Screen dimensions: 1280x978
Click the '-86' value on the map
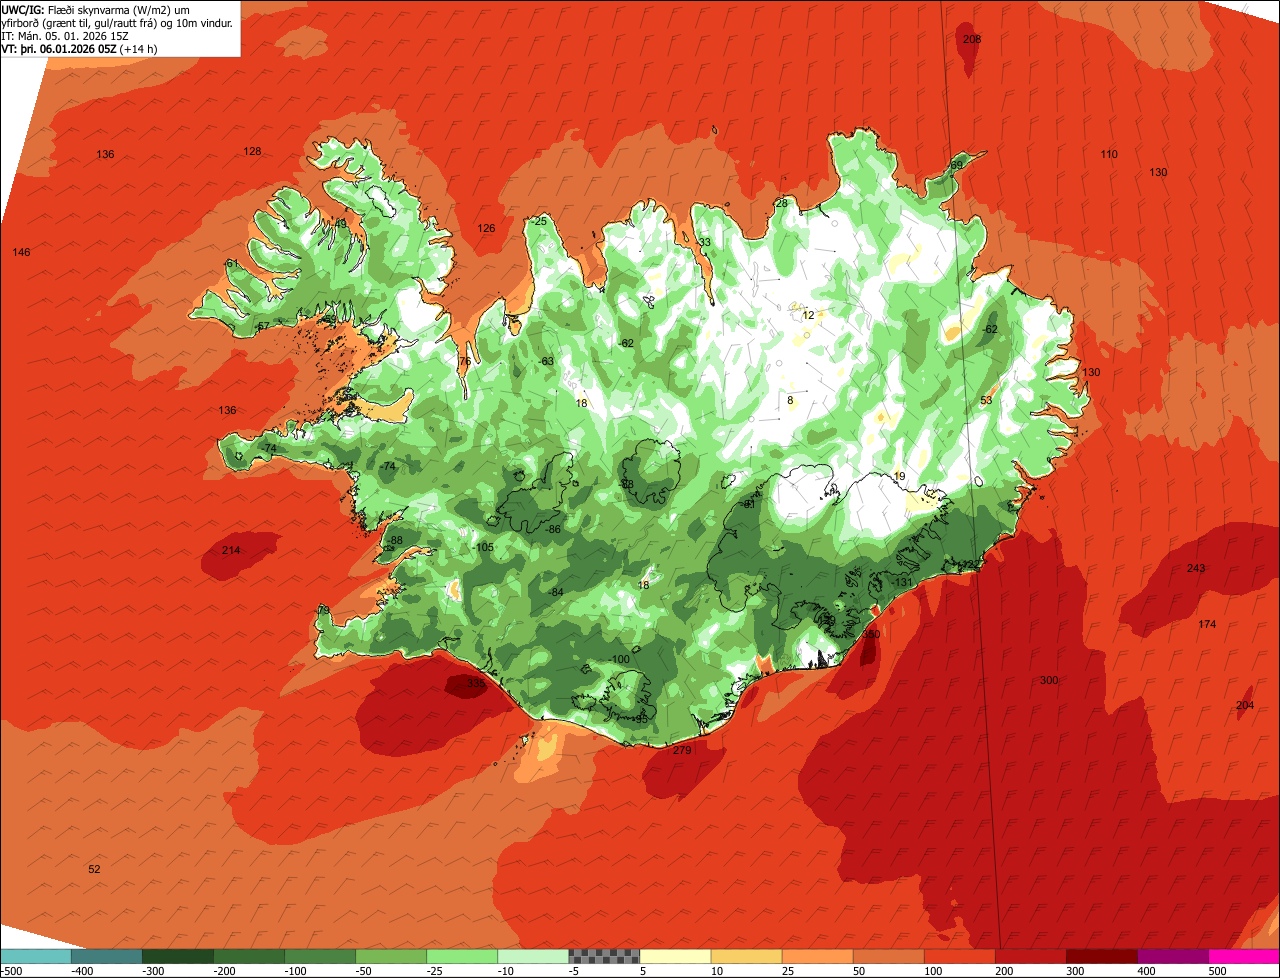click(x=552, y=528)
